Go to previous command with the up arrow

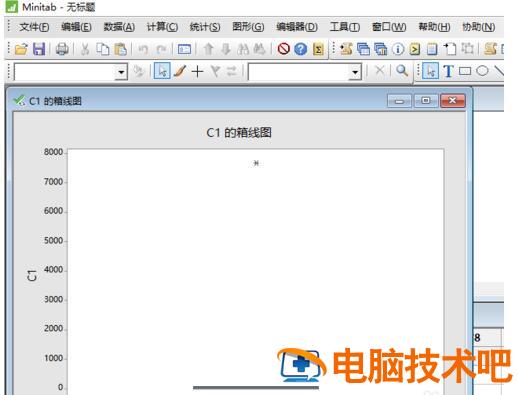209,49
